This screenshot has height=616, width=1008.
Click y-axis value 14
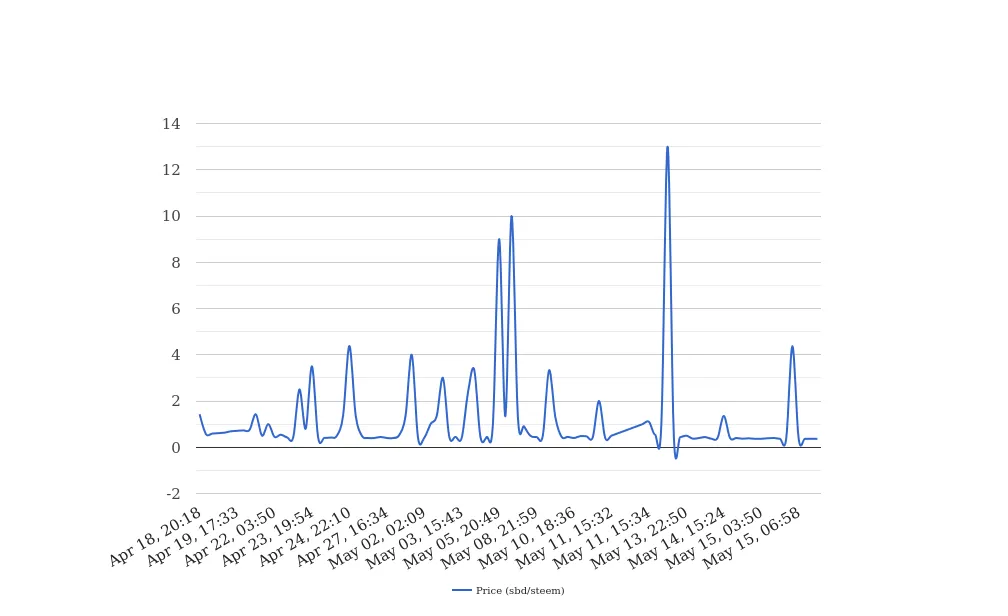pyautogui.click(x=171, y=123)
